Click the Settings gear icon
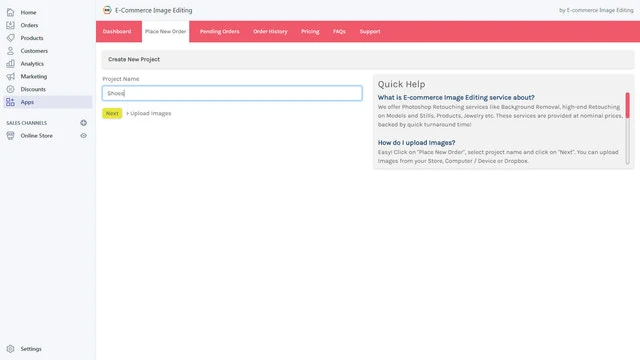640x360 pixels. click(x=10, y=349)
